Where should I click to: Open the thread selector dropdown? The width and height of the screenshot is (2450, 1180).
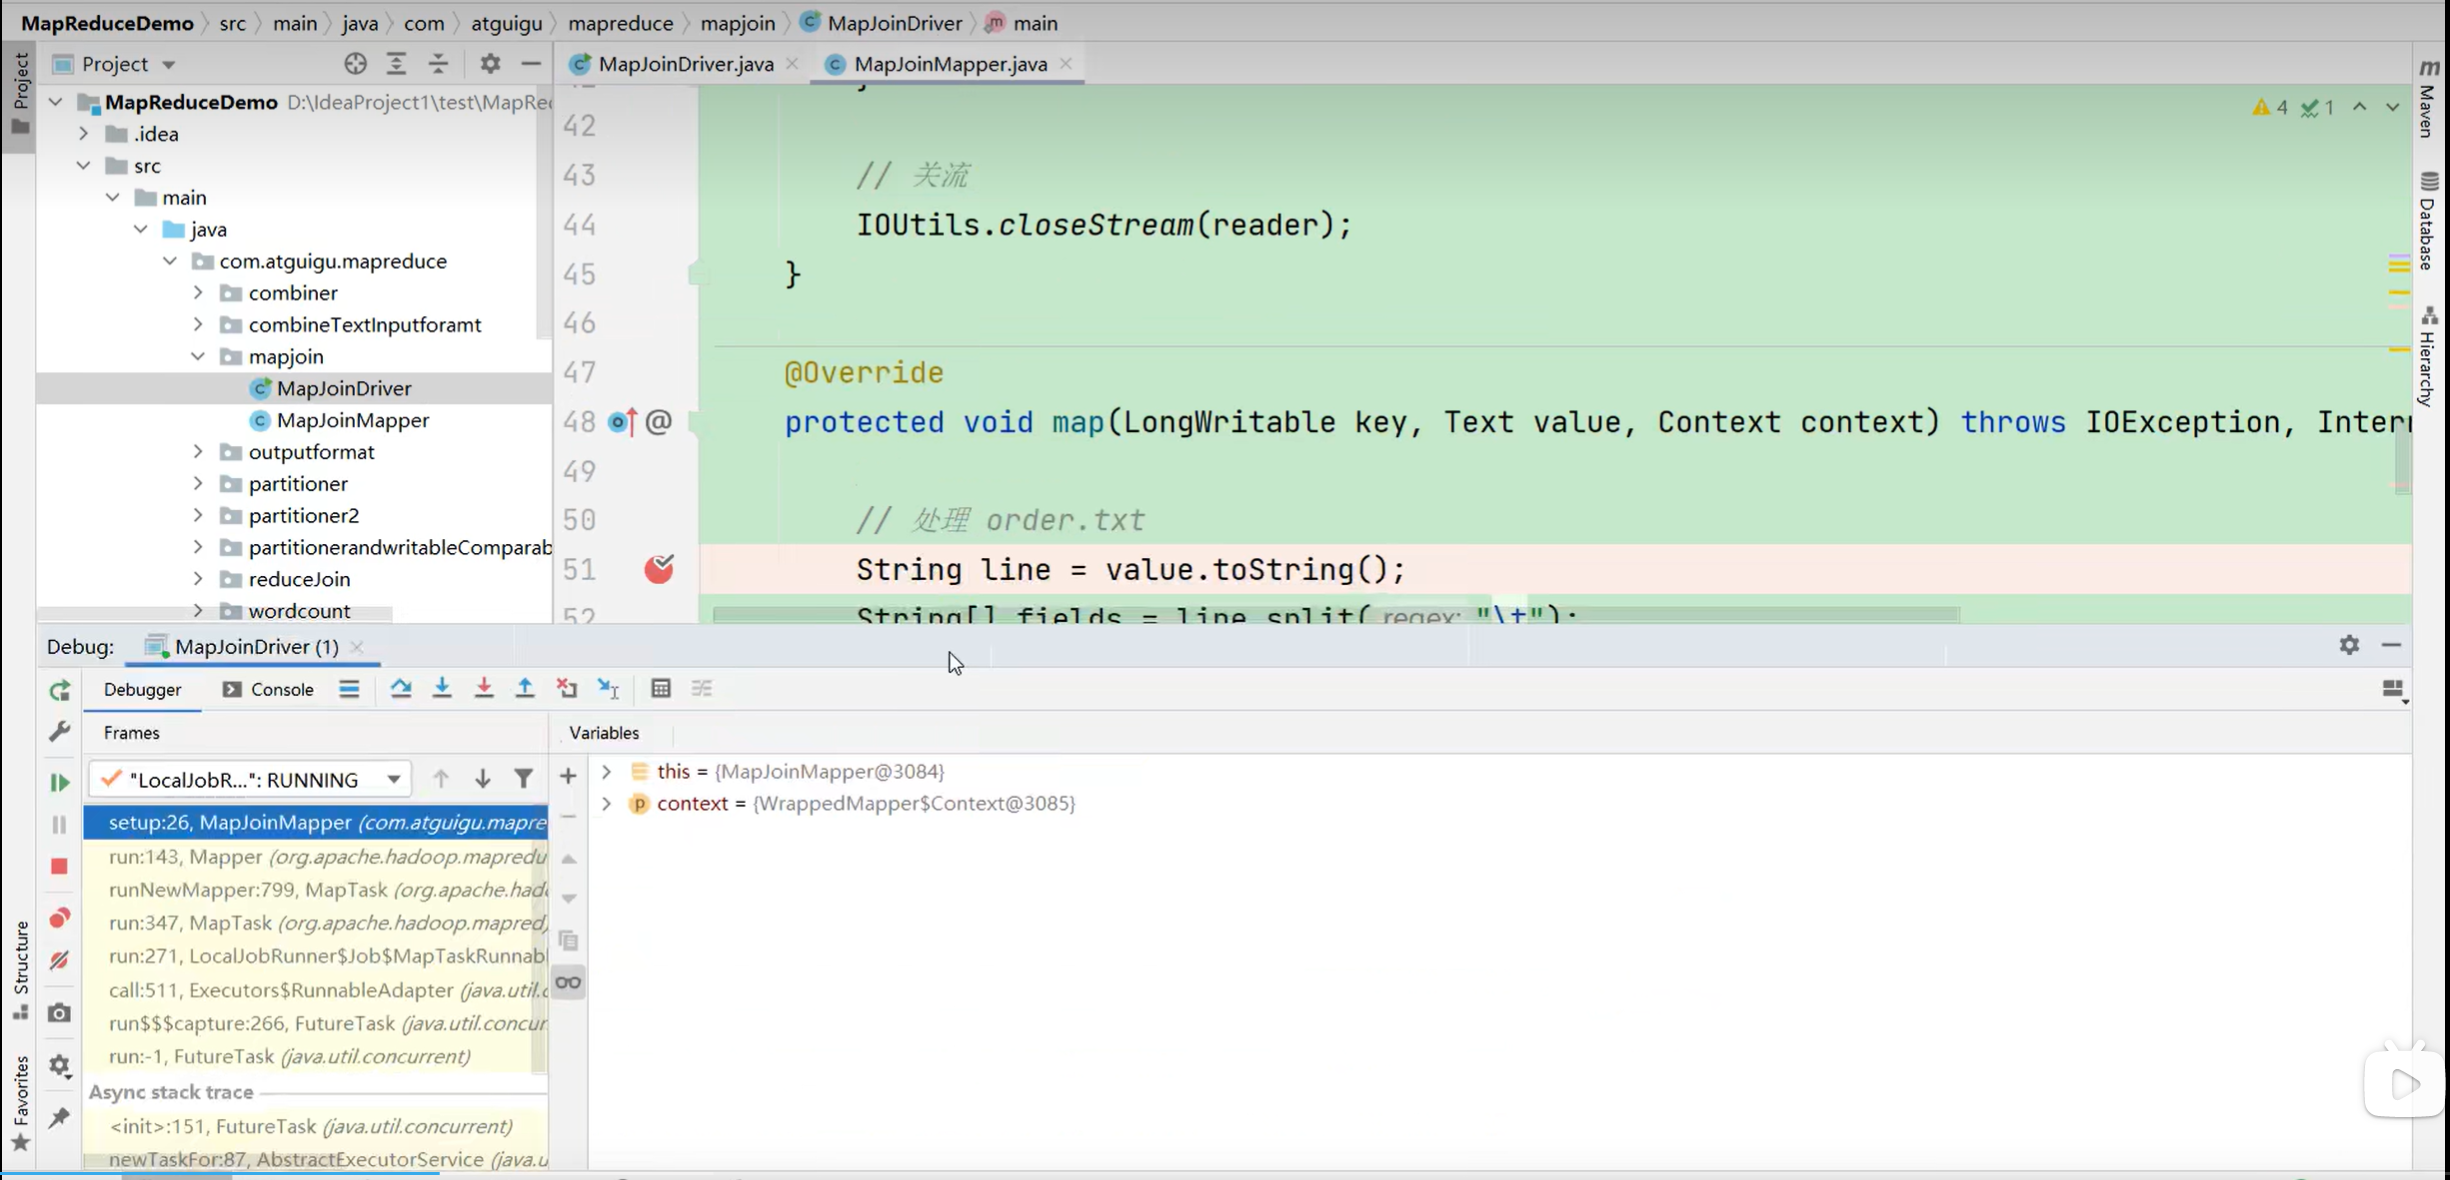(x=250, y=779)
